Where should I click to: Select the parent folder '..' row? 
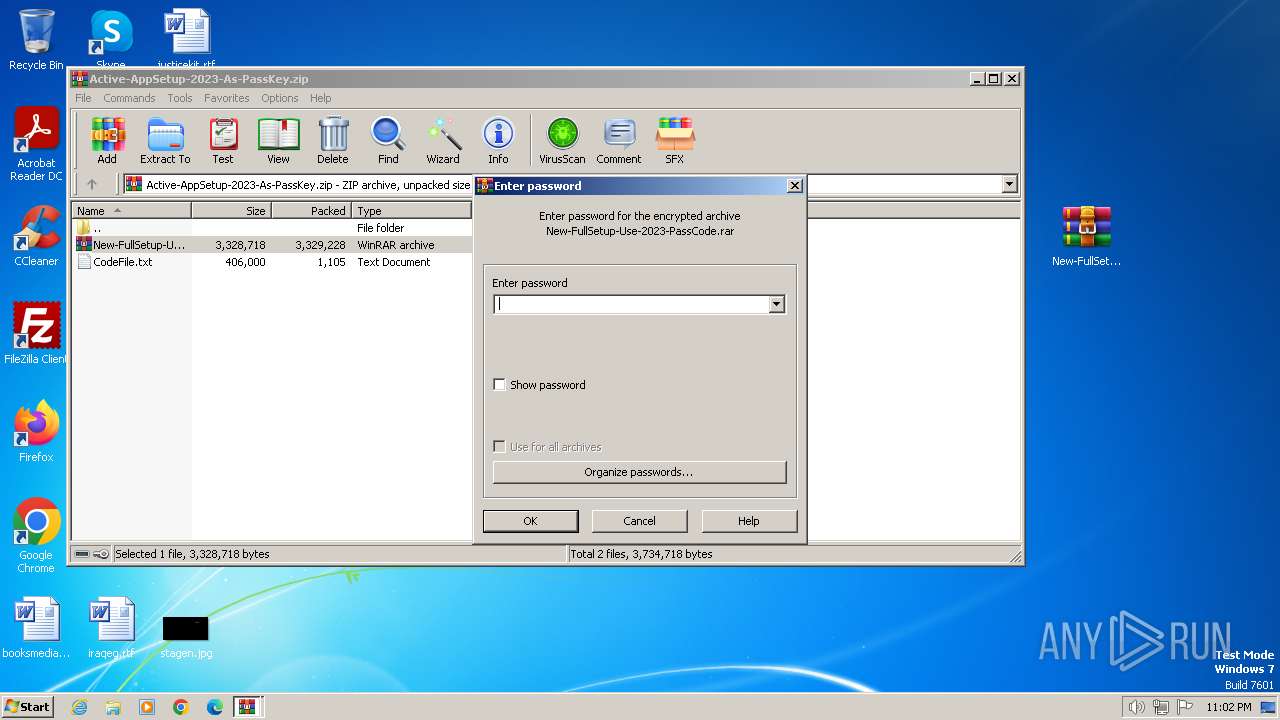click(x=271, y=228)
